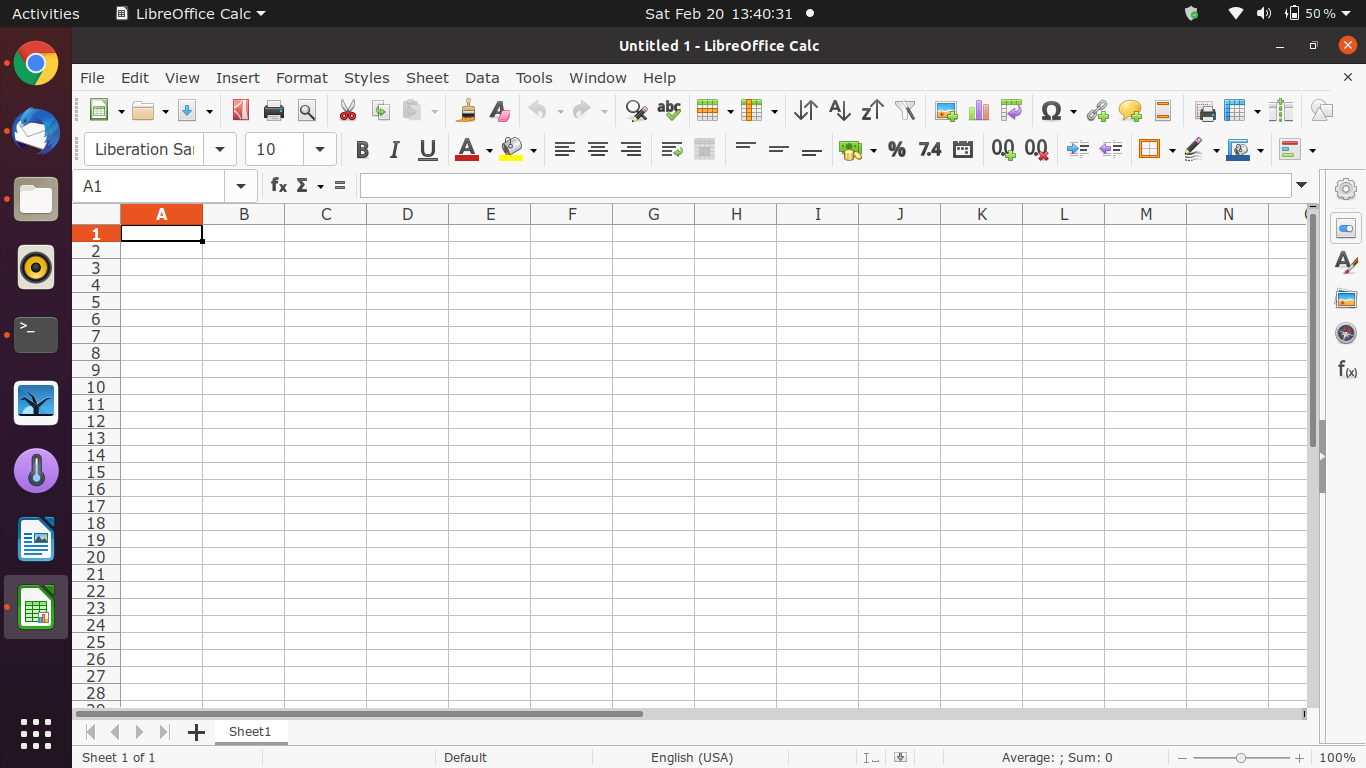Click Export as PDF icon
1366x768 pixels.
[241, 110]
